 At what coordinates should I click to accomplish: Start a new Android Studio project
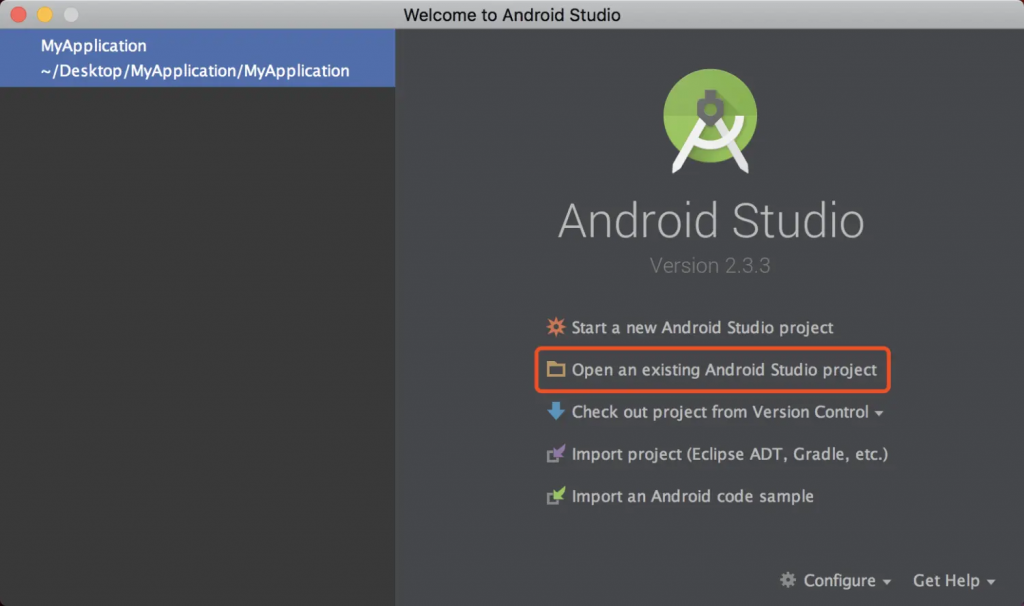pos(702,327)
